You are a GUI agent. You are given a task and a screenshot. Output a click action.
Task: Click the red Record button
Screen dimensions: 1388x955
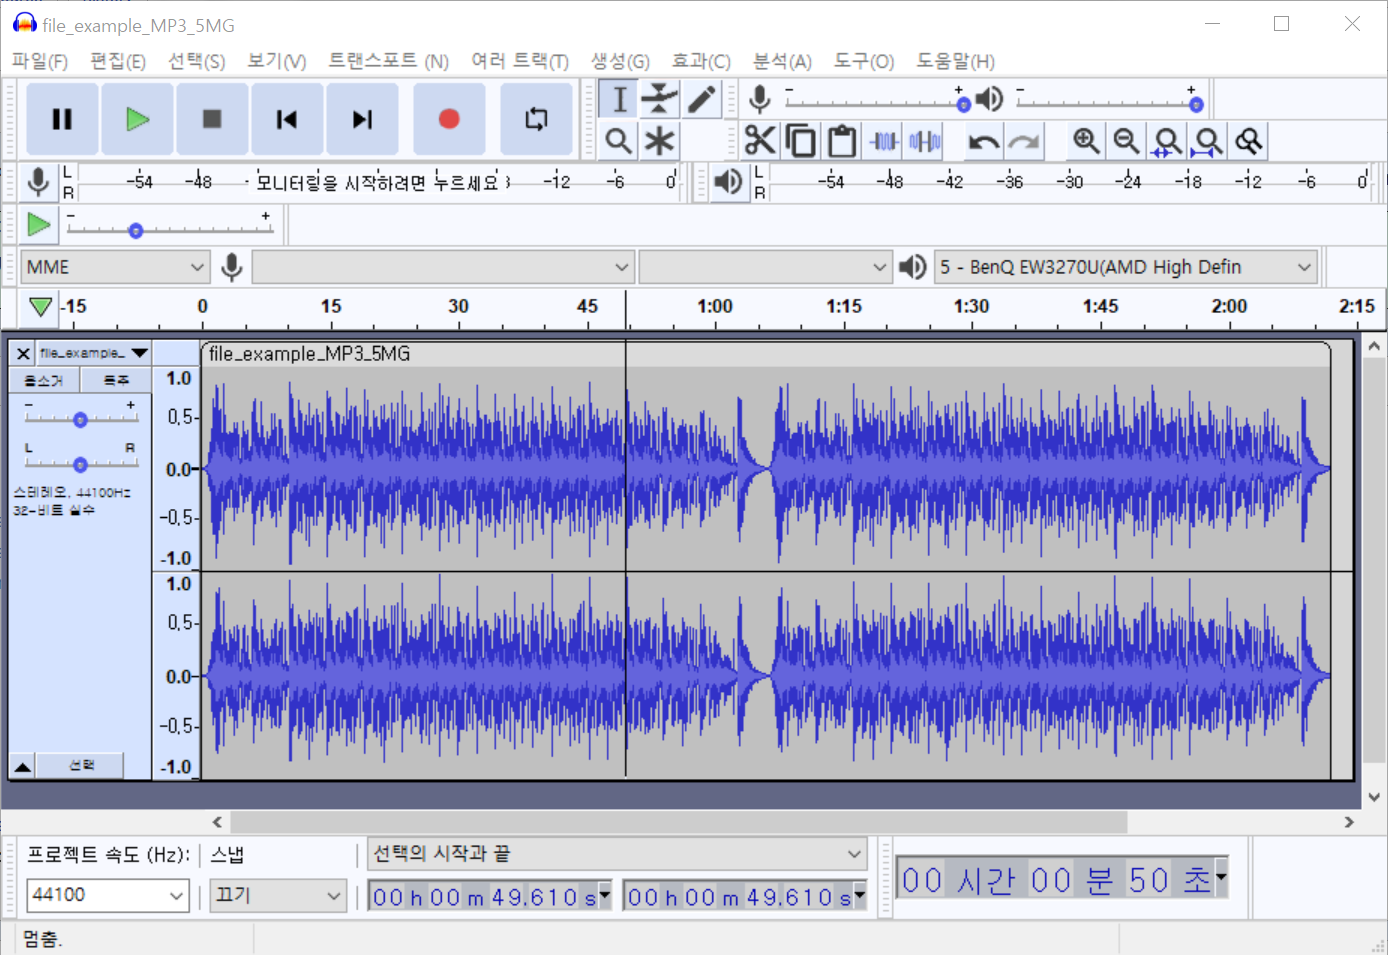click(449, 119)
